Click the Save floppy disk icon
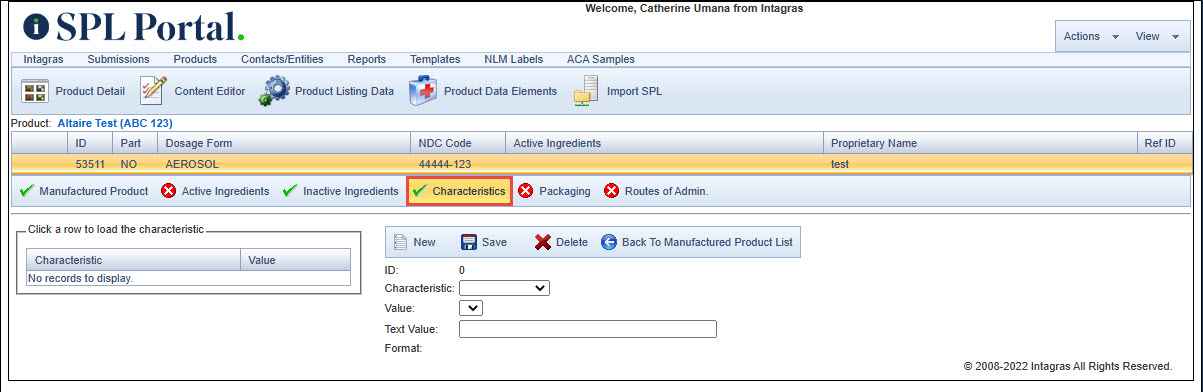1203x392 pixels. point(469,242)
